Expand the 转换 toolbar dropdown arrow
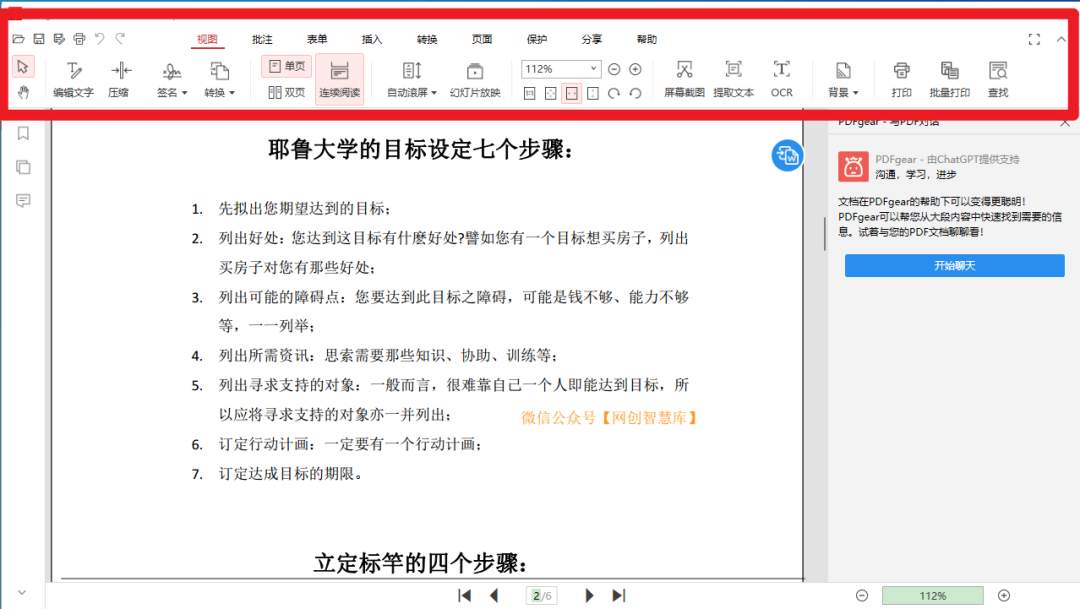The image size is (1080, 609). (x=231, y=93)
